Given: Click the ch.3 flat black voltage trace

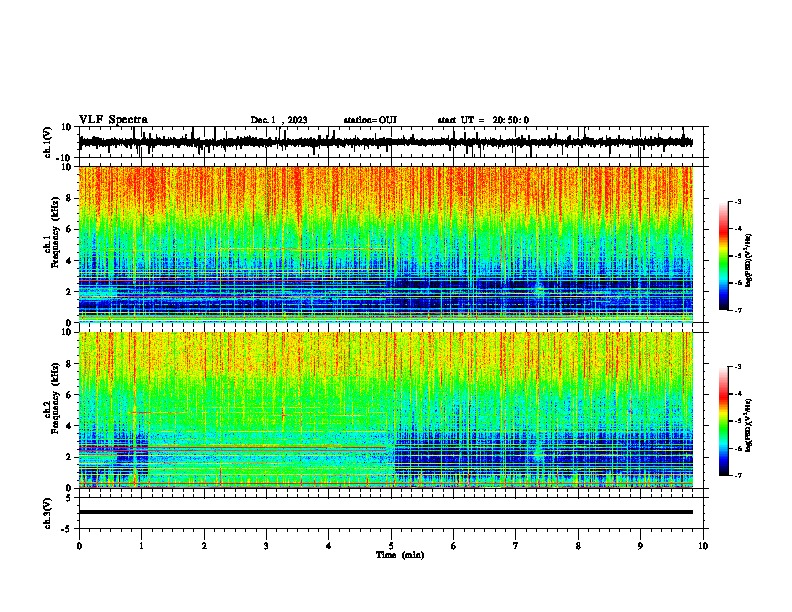Looking at the screenshot, I should [x=385, y=512].
